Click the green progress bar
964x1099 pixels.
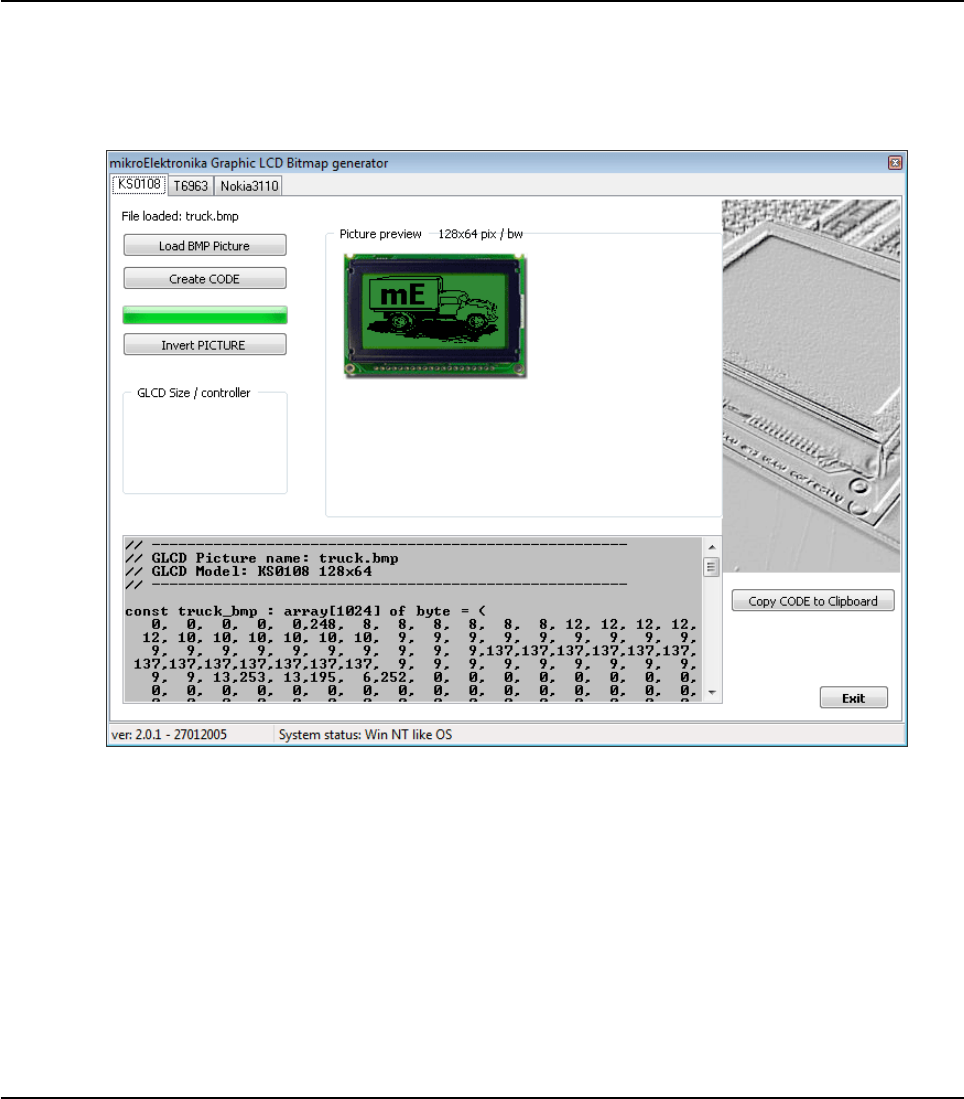click(x=205, y=315)
